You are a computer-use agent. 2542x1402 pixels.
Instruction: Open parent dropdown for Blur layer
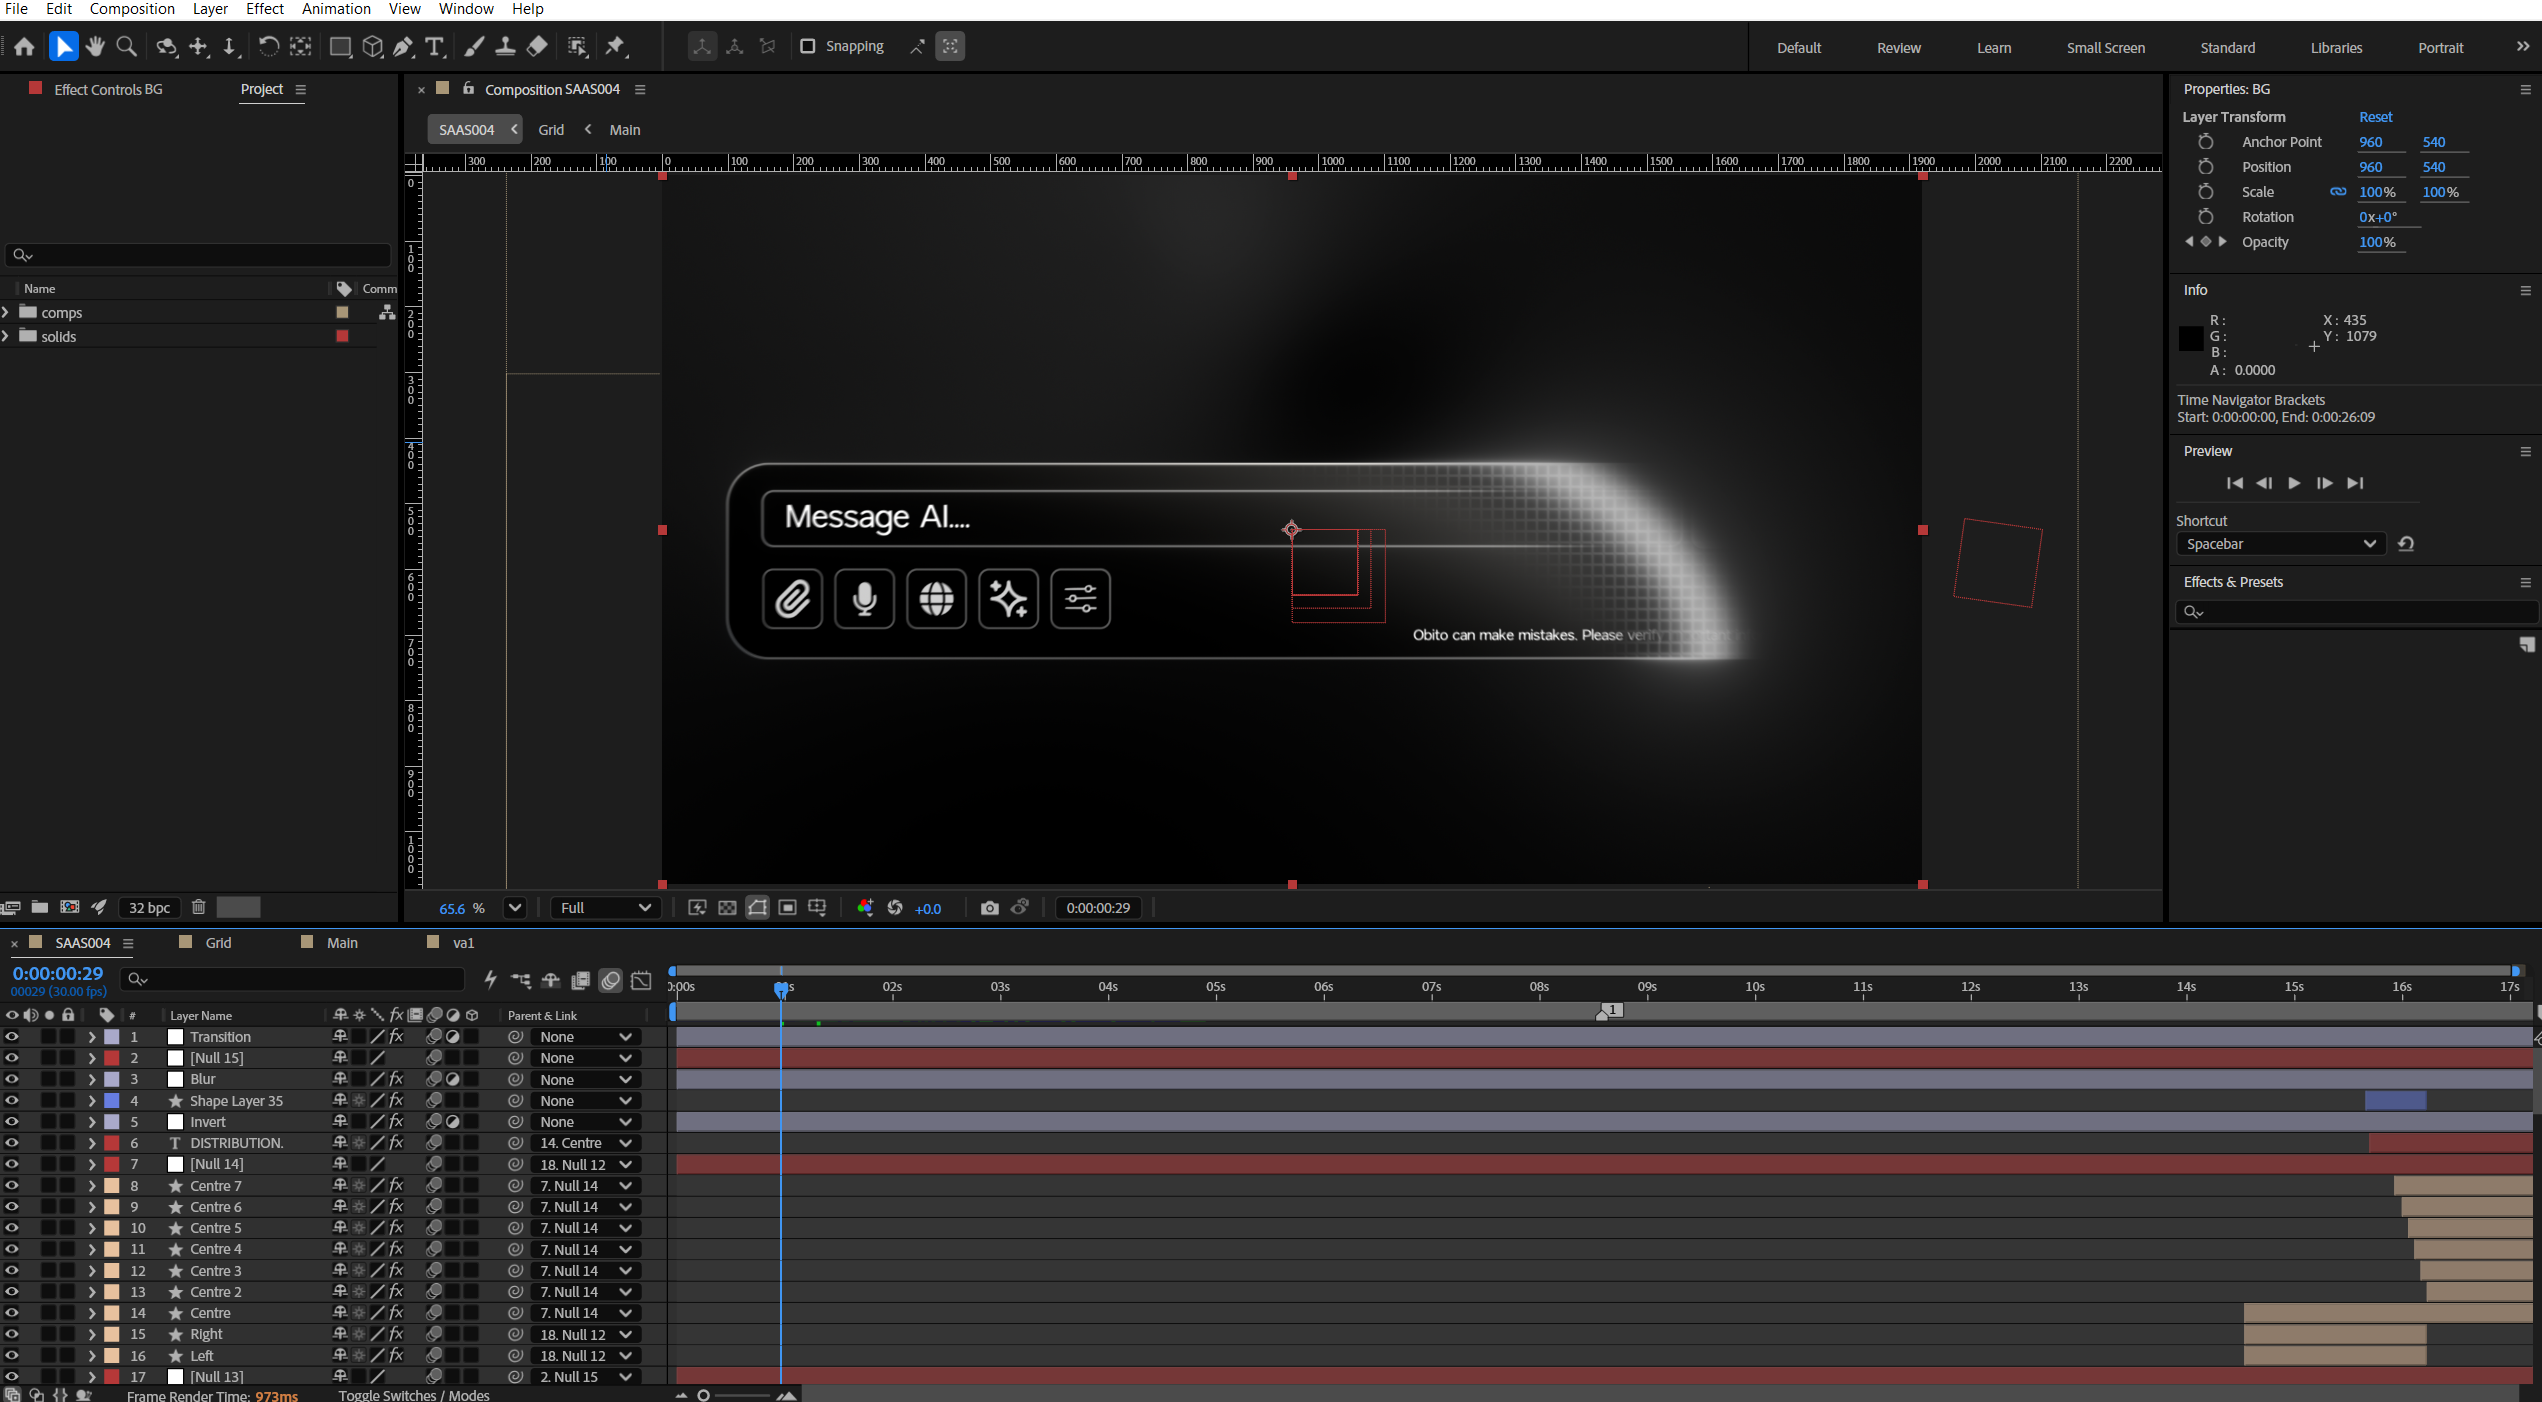pos(585,1080)
